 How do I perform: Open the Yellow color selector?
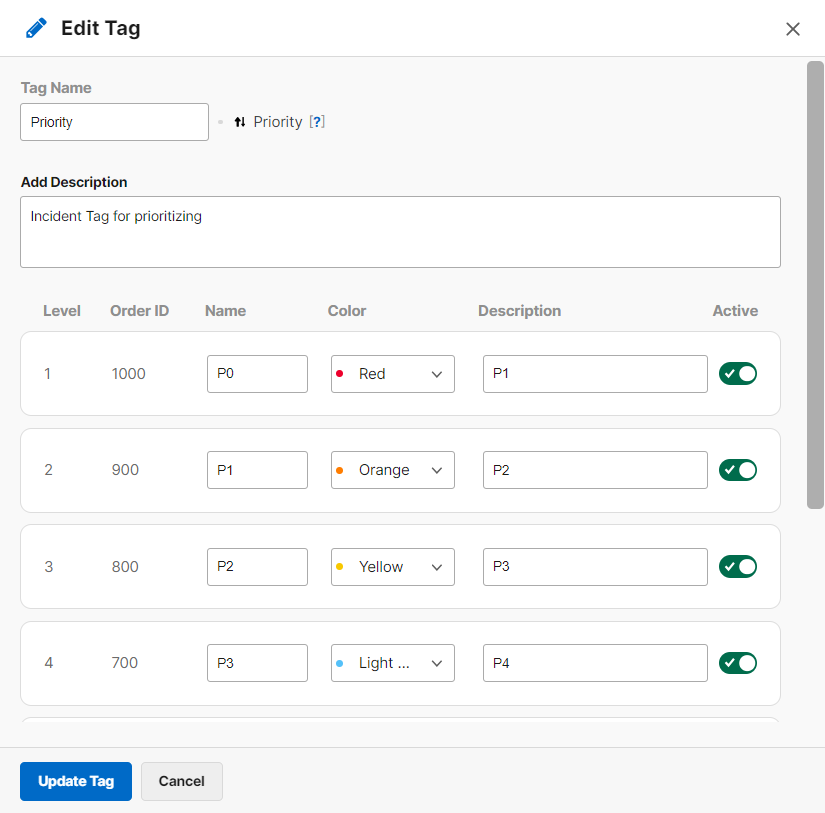click(392, 567)
